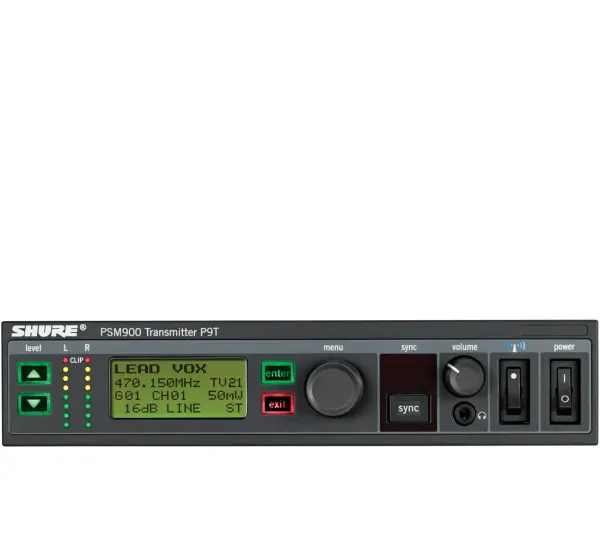Screen dimensions: 600x545
Task: Click the infrared sync window
Action: (x=408, y=371)
